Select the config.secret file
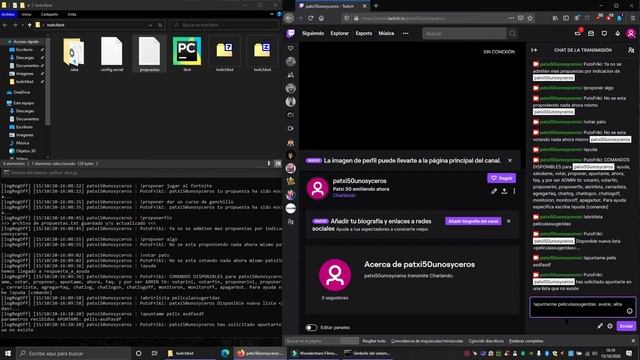640x360 pixels. (x=111, y=54)
